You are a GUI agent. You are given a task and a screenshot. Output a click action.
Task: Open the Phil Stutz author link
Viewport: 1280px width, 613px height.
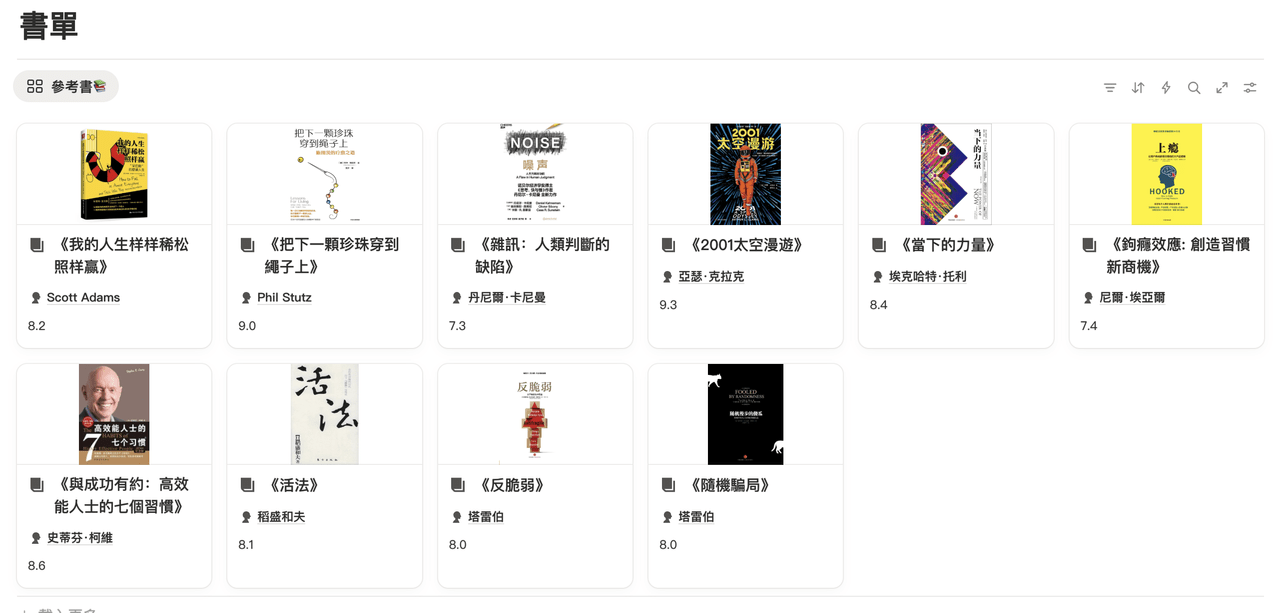click(284, 298)
